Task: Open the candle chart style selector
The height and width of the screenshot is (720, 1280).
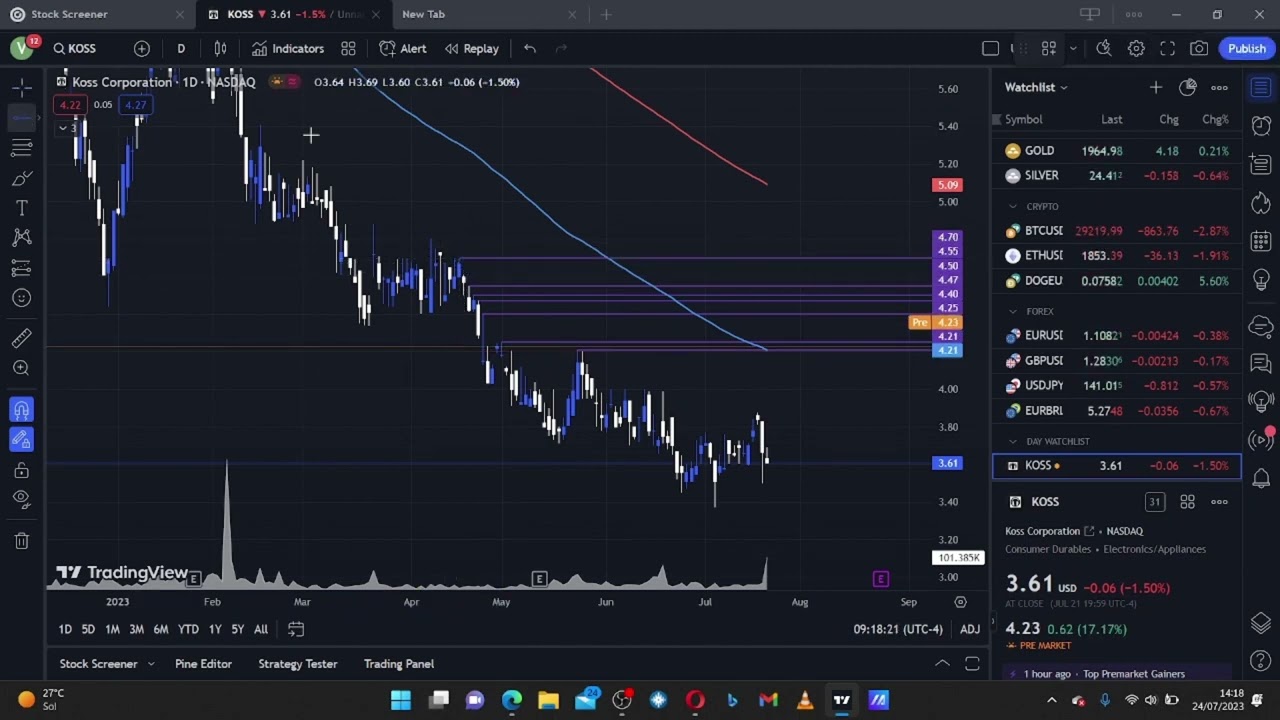Action: click(220, 48)
